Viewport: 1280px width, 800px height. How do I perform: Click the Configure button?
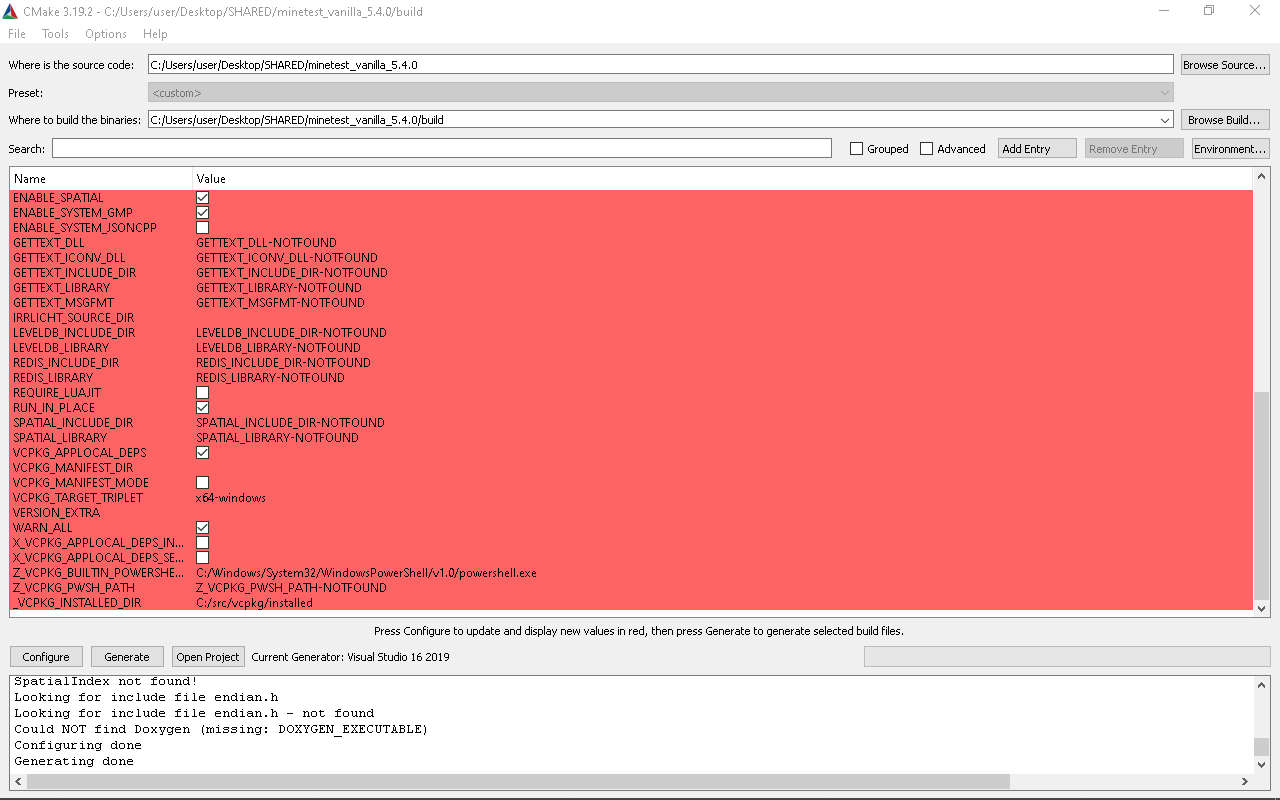[x=46, y=657]
